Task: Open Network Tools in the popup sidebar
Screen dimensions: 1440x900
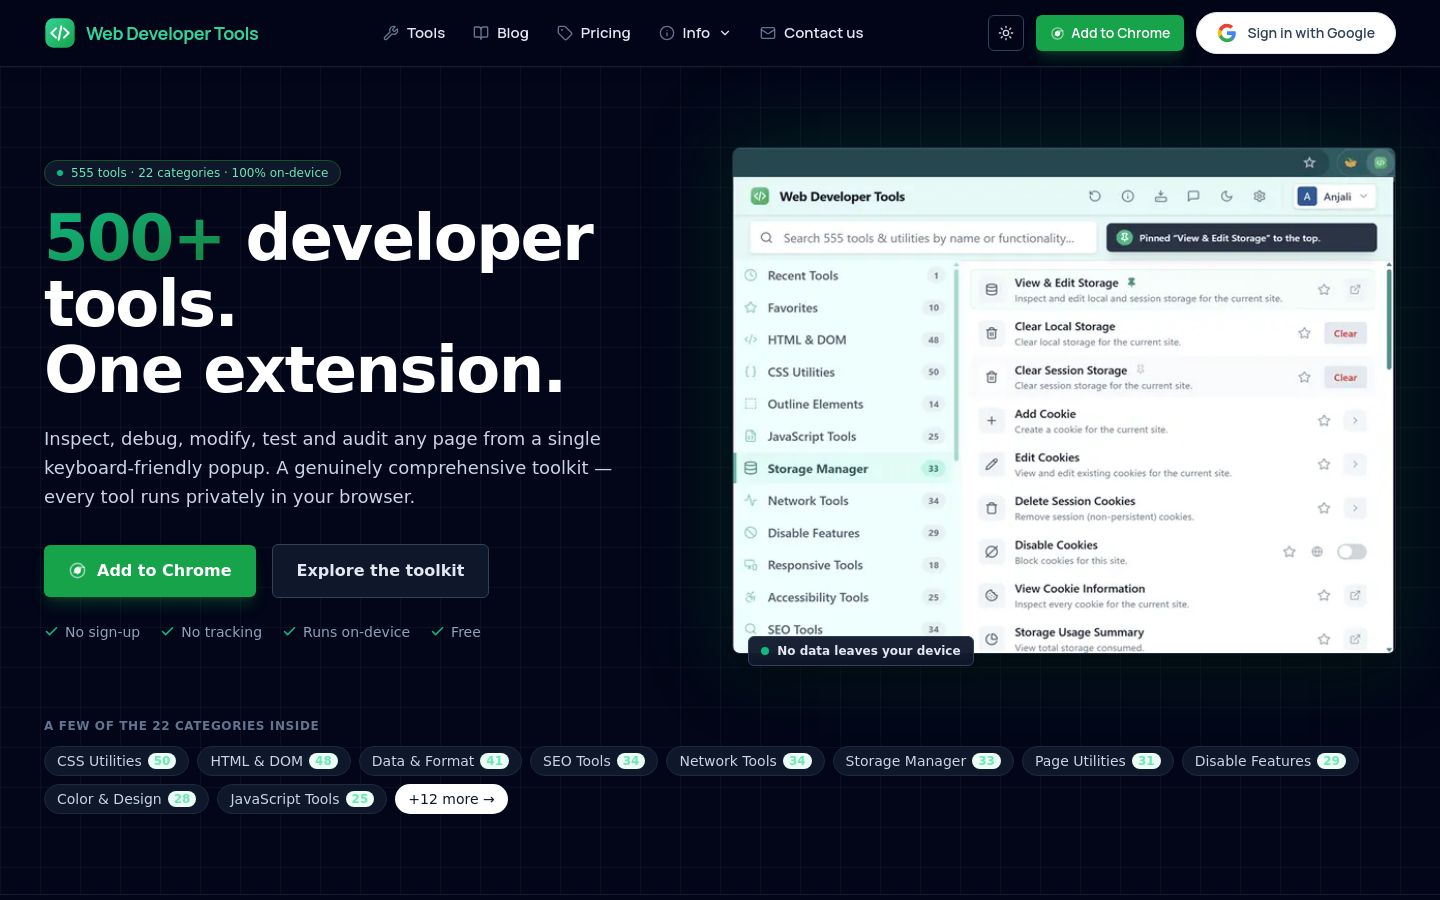Action: [x=845, y=501]
